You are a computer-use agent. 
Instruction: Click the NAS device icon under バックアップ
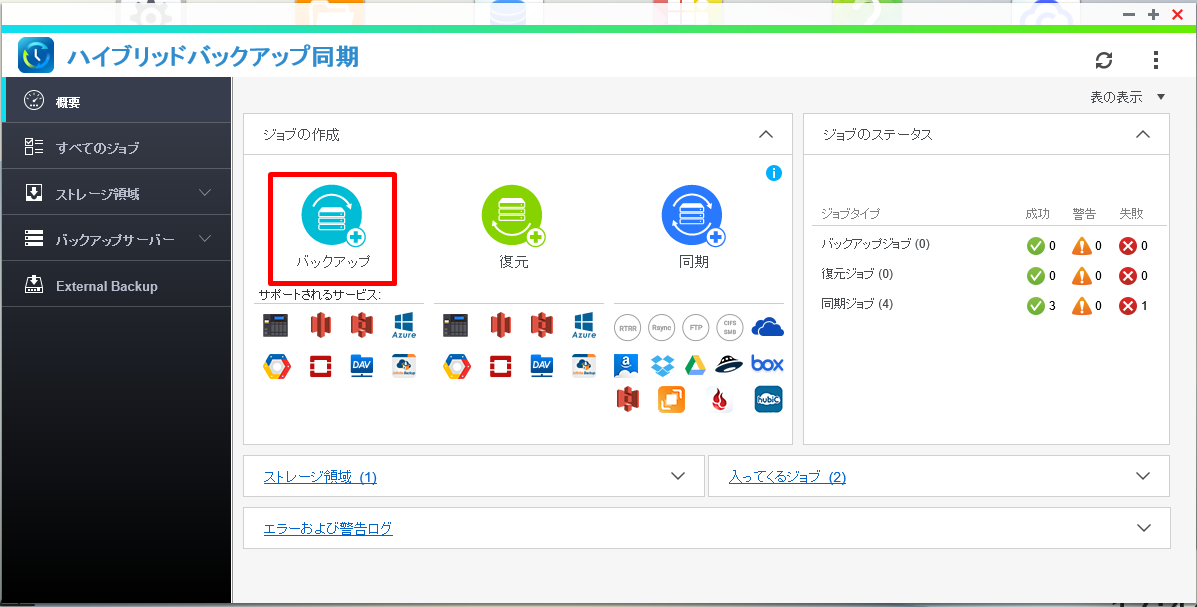click(276, 325)
